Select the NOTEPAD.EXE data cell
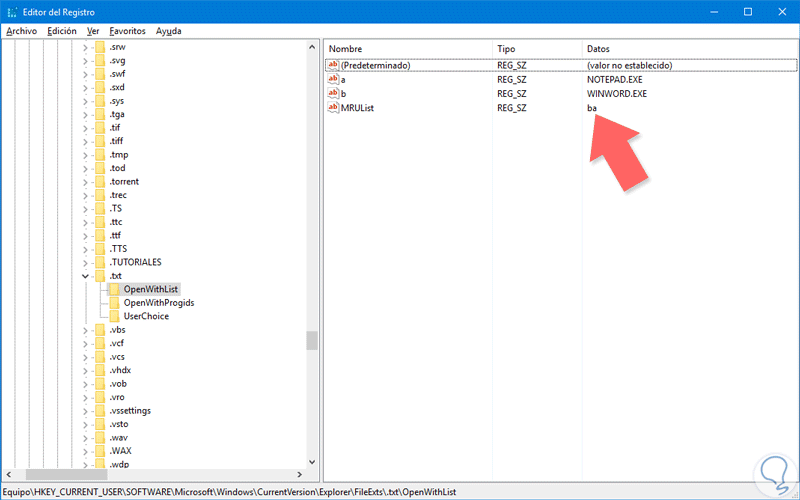 (614, 80)
